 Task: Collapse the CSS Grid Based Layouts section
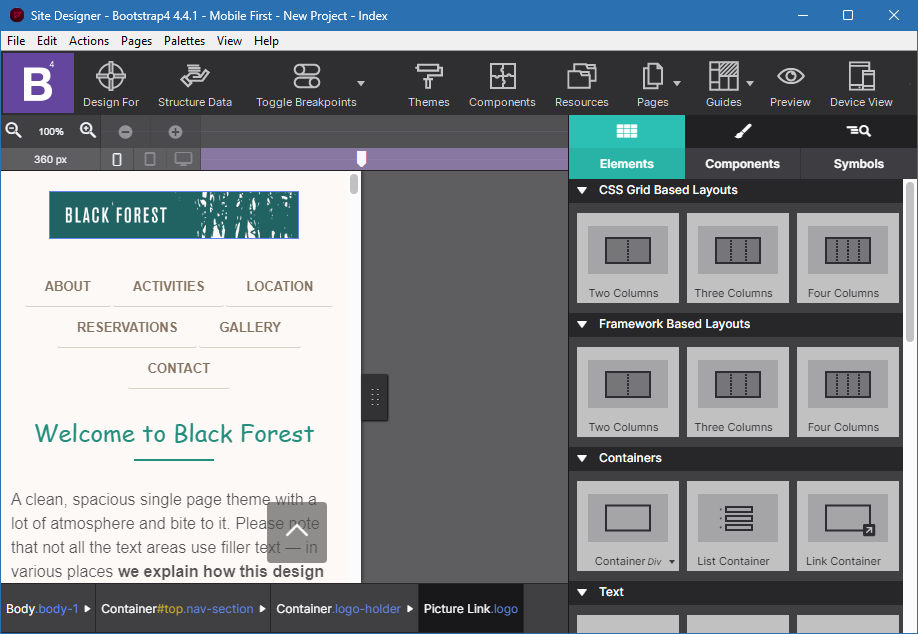(582, 190)
